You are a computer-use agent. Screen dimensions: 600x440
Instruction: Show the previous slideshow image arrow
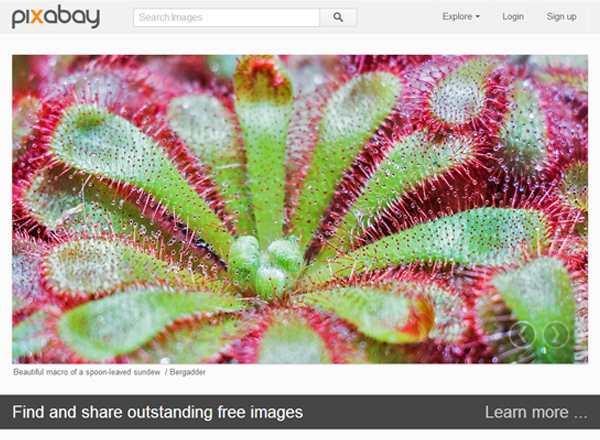coord(522,334)
